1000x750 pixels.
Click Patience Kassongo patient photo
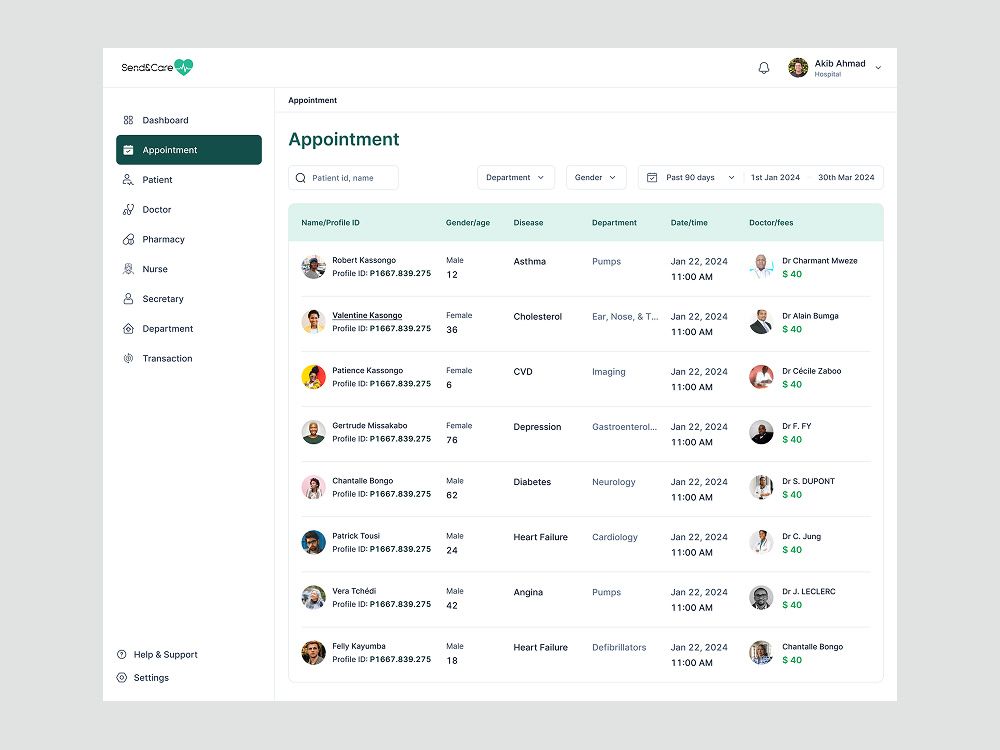click(x=313, y=377)
